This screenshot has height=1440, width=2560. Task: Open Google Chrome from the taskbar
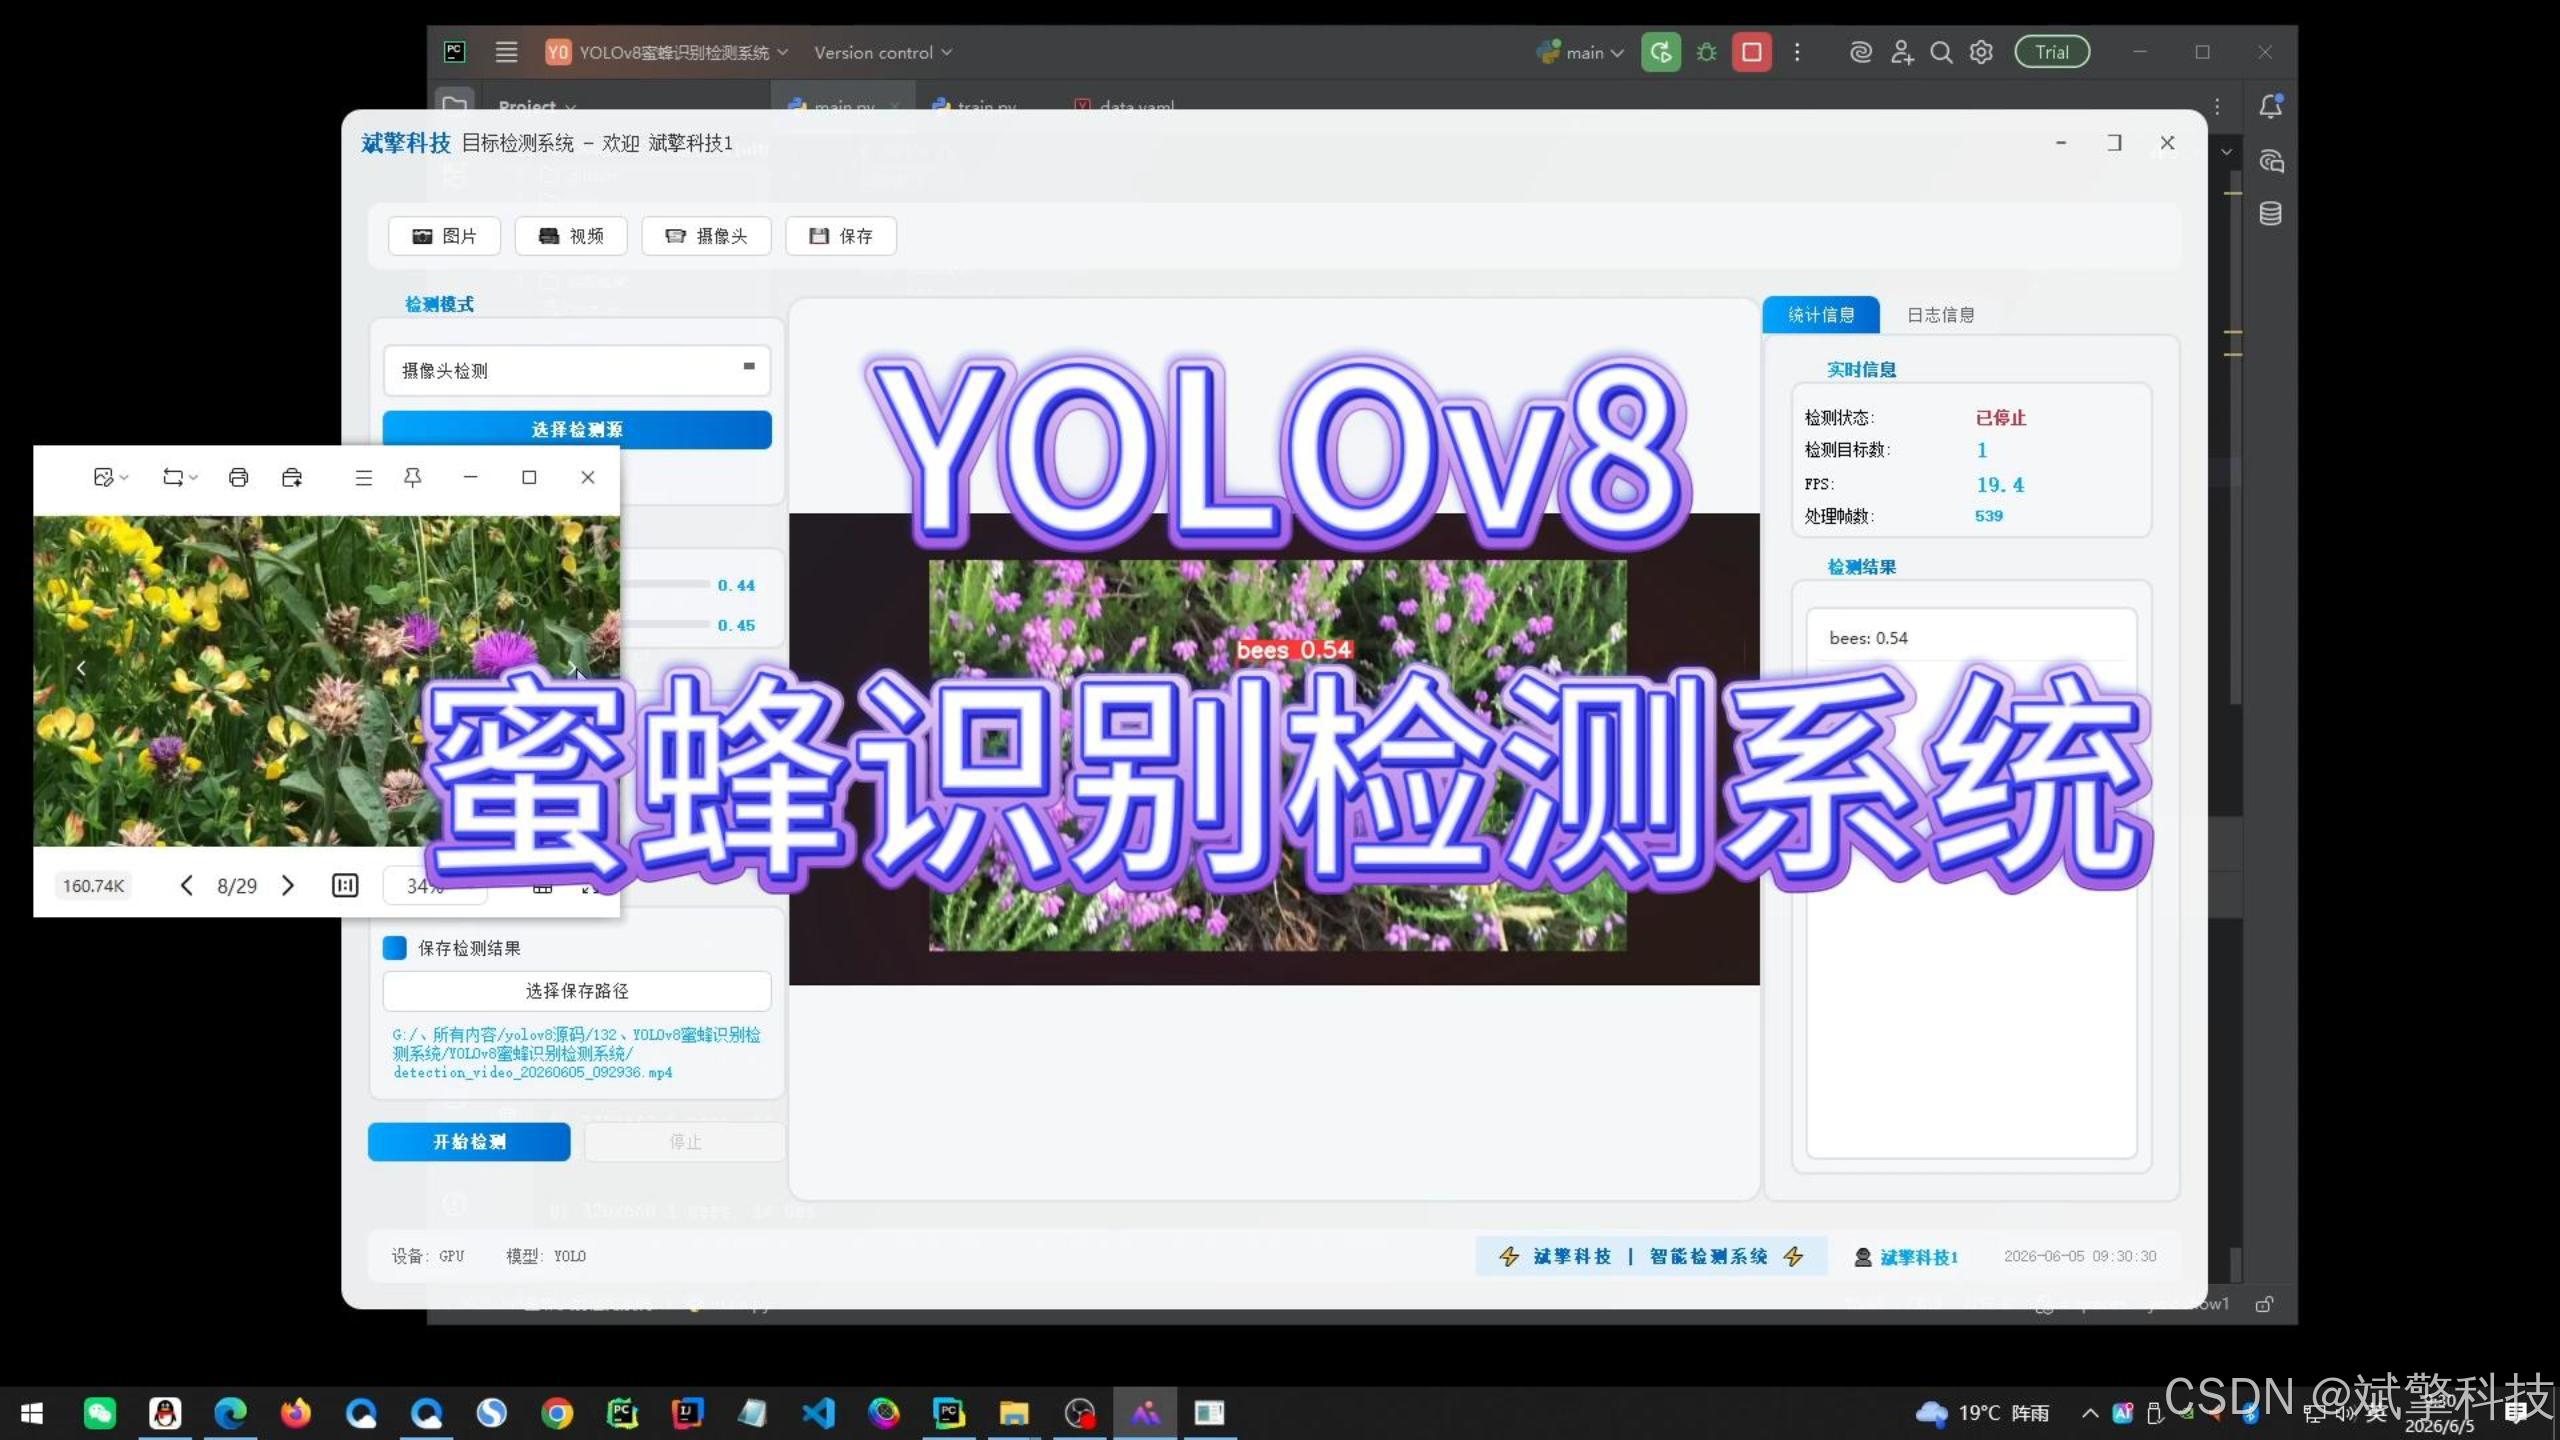coord(557,1413)
